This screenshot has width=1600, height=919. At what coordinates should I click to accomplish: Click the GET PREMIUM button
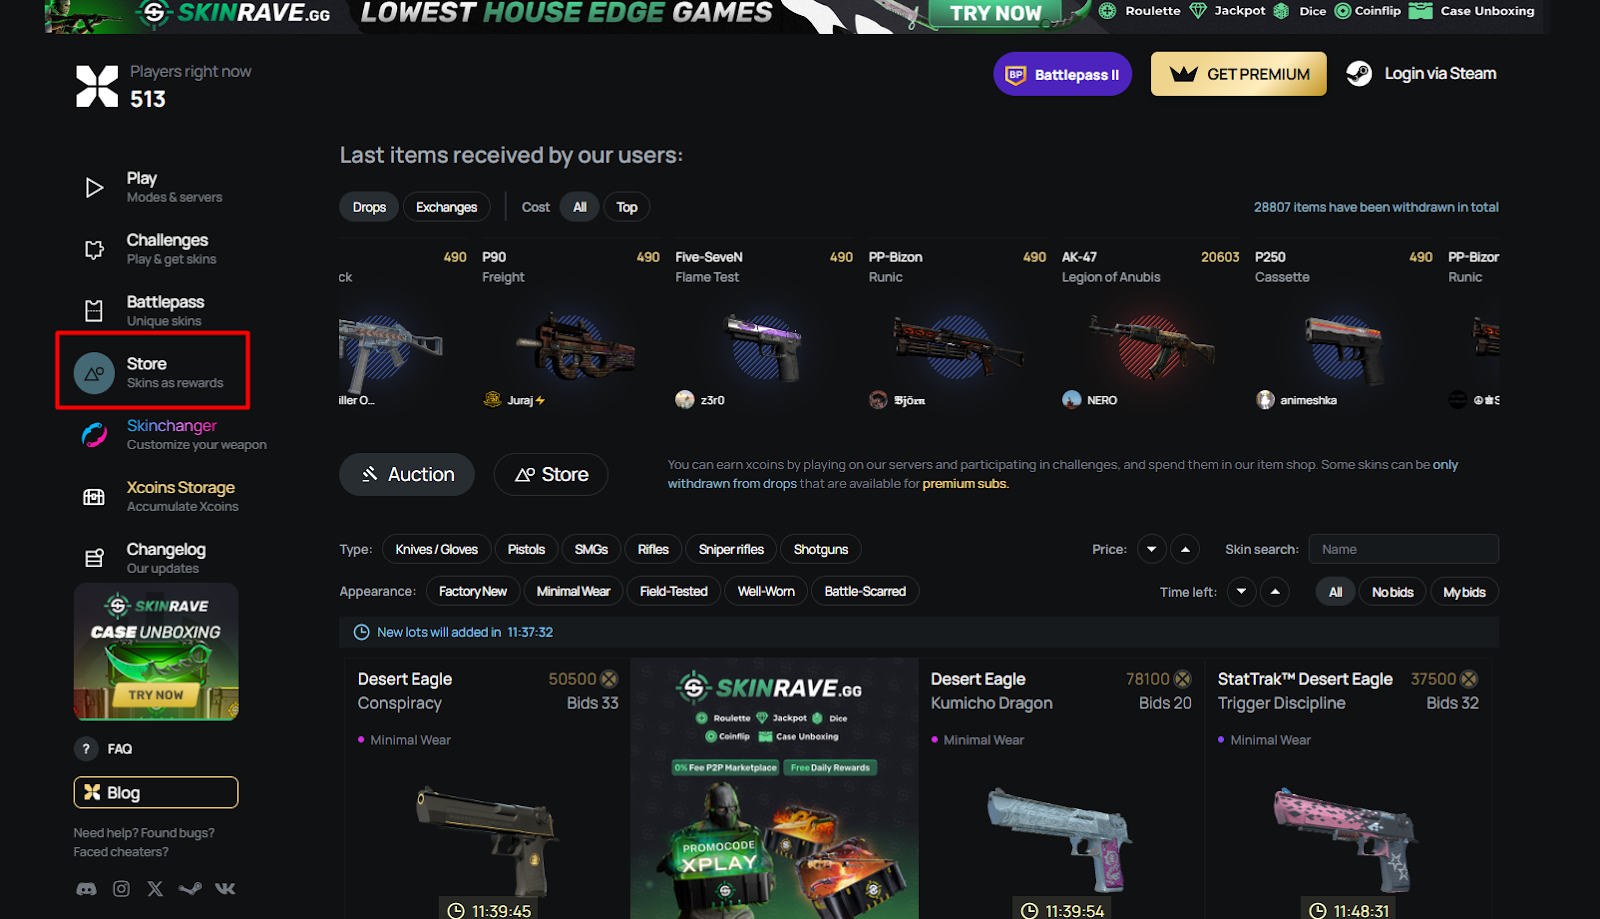click(x=1239, y=74)
